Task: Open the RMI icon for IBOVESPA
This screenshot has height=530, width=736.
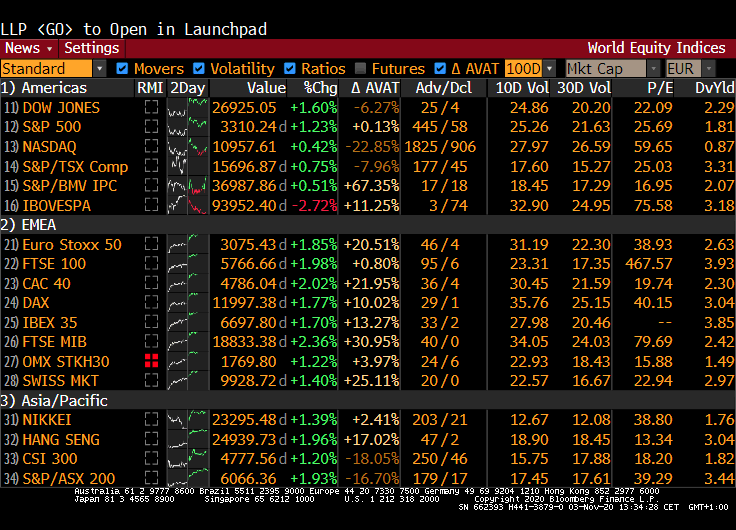Action: [x=151, y=205]
